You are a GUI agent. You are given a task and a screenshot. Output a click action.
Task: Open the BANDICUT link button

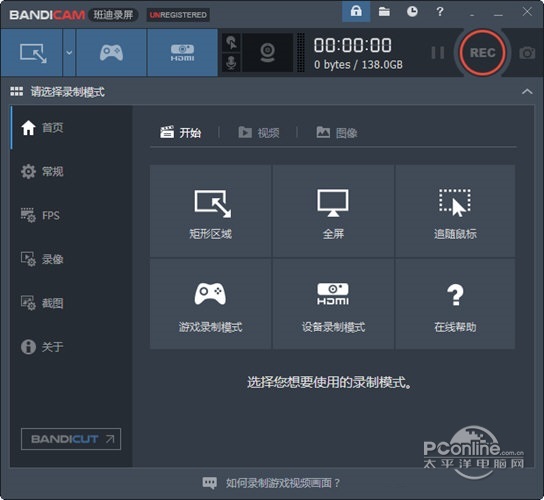[x=71, y=439]
